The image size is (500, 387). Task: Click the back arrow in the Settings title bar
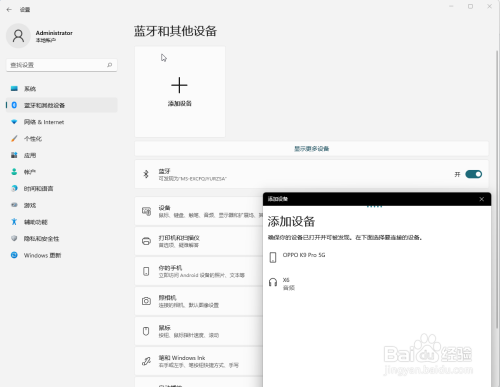9,10
